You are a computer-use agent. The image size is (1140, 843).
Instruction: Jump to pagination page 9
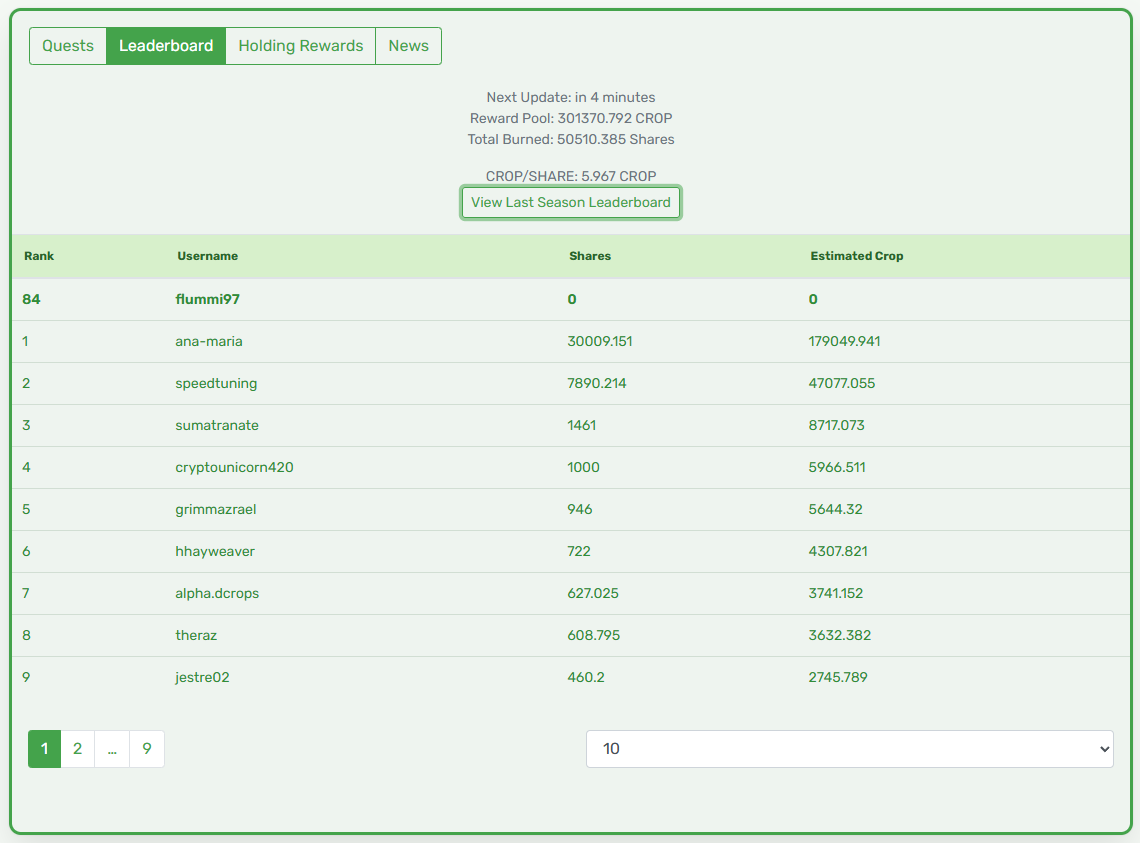(x=147, y=748)
